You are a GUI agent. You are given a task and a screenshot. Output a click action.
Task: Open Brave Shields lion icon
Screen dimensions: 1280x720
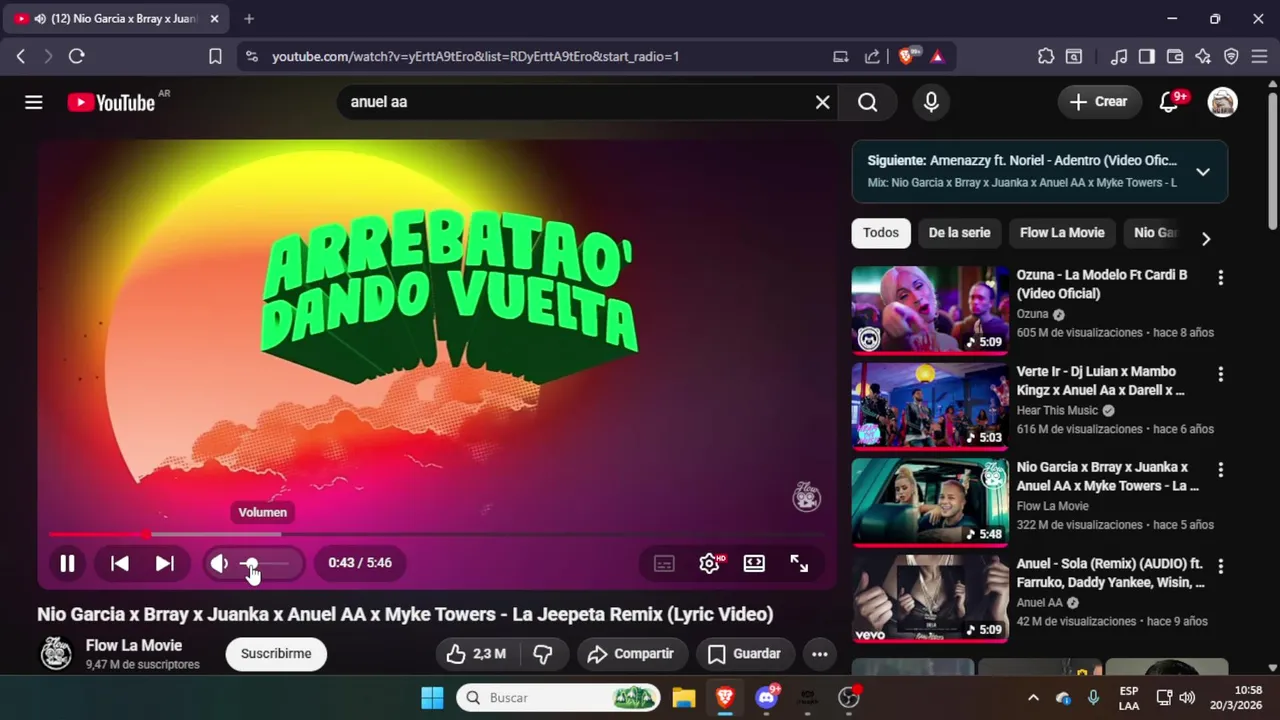906,57
